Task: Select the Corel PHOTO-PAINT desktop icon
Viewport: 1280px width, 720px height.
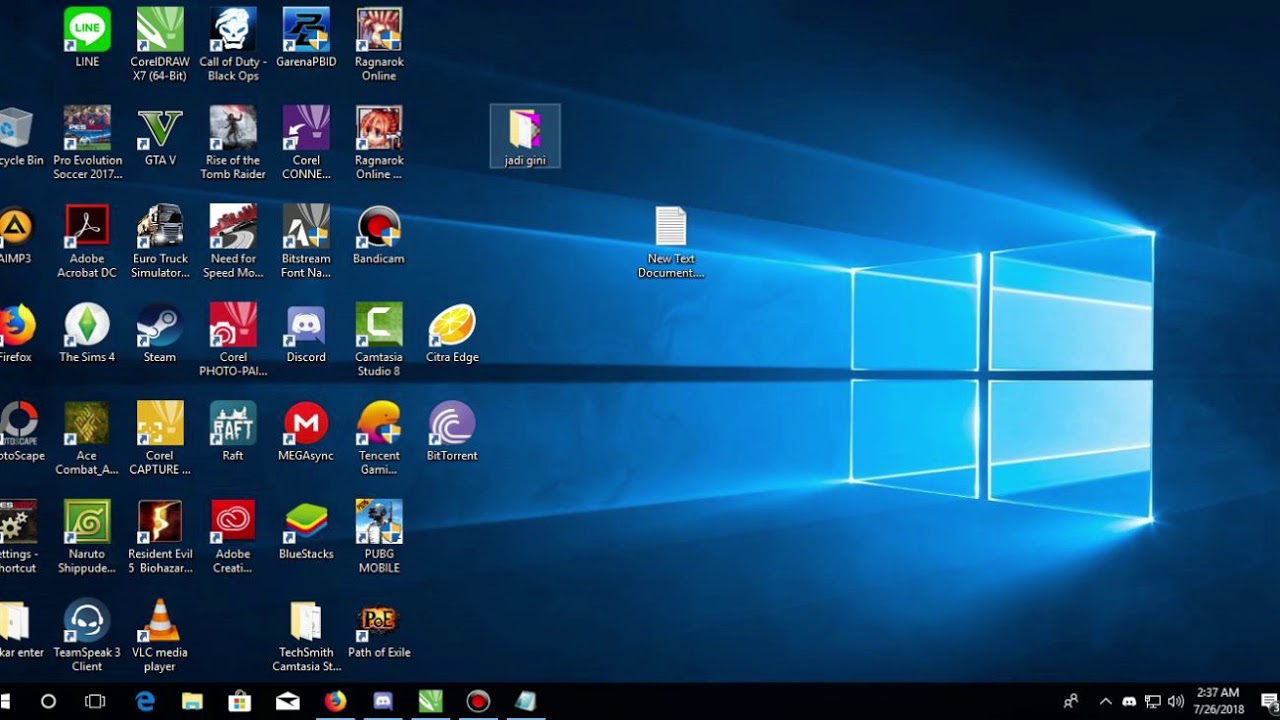Action: click(x=233, y=339)
